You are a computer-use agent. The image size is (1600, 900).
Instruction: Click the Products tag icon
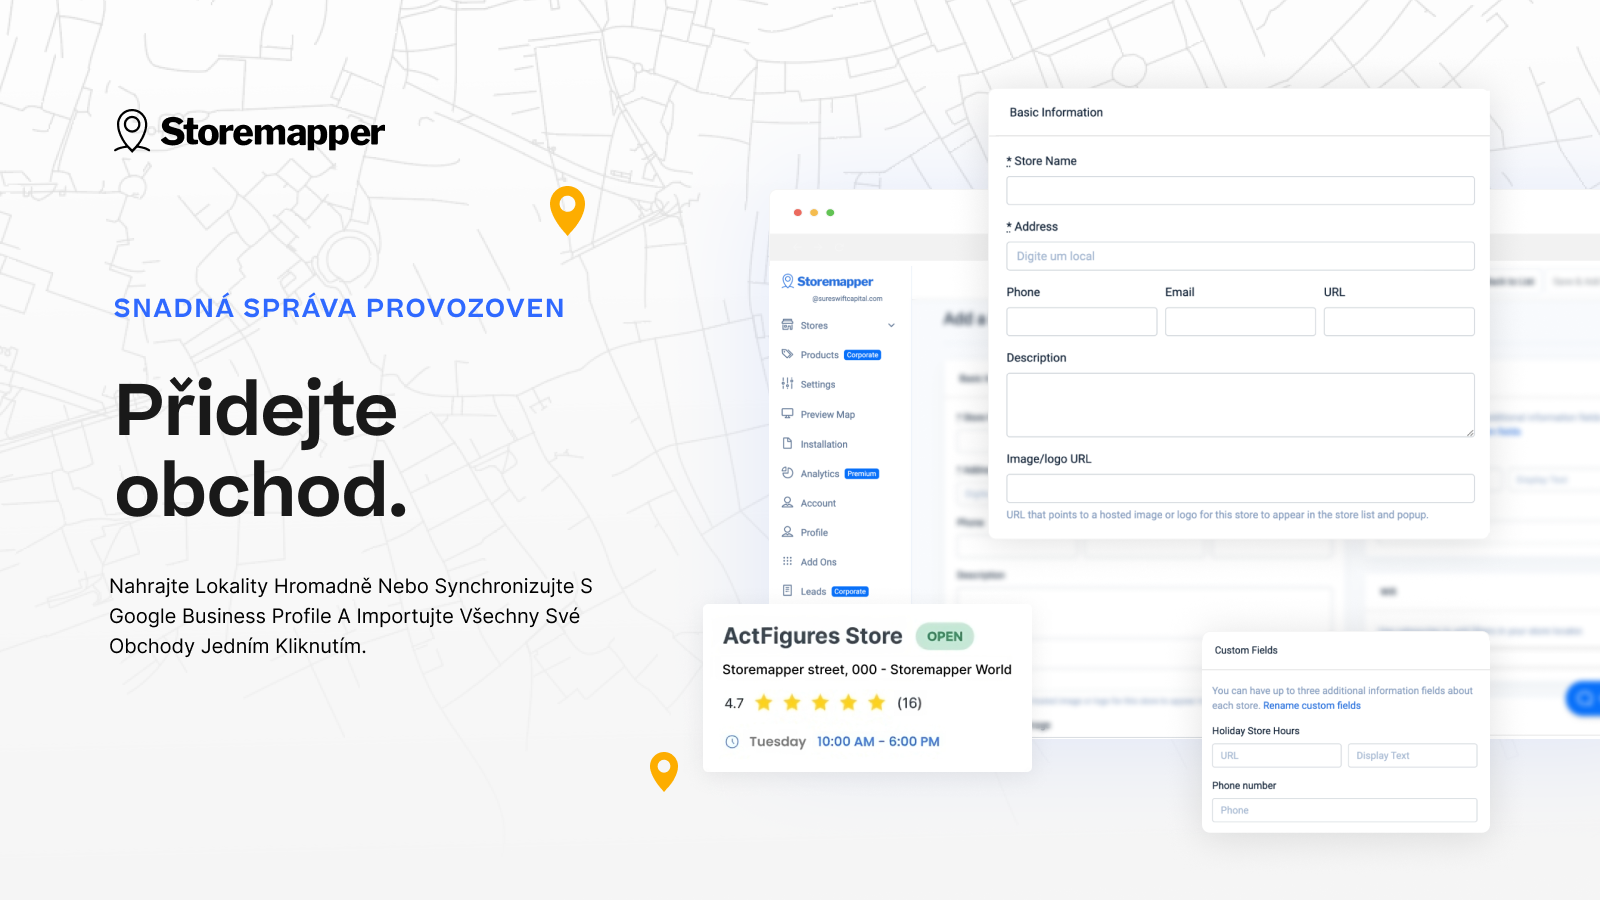tap(787, 354)
